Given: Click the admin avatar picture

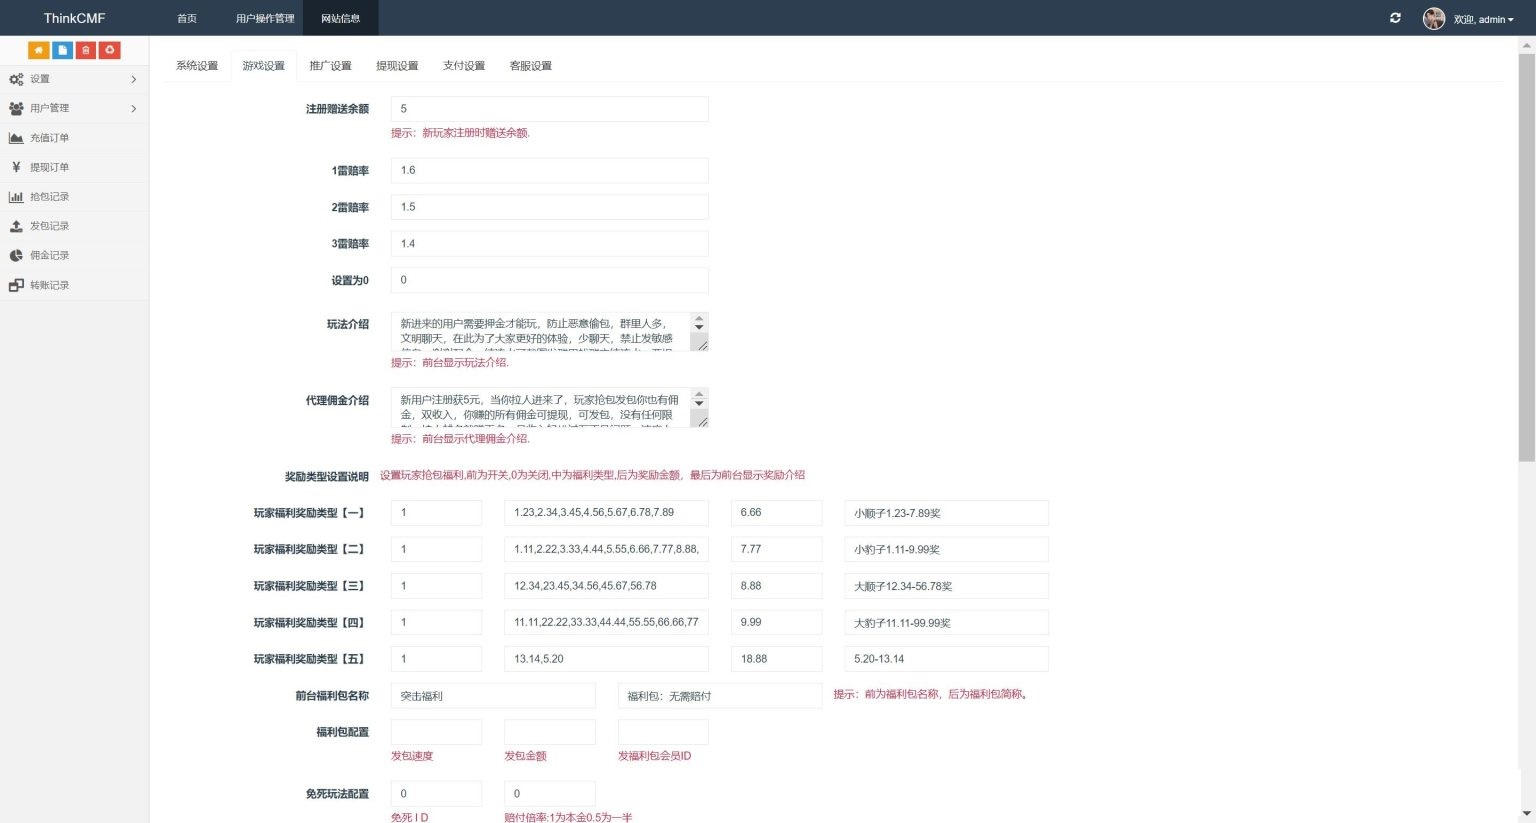Looking at the screenshot, I should tap(1434, 18).
